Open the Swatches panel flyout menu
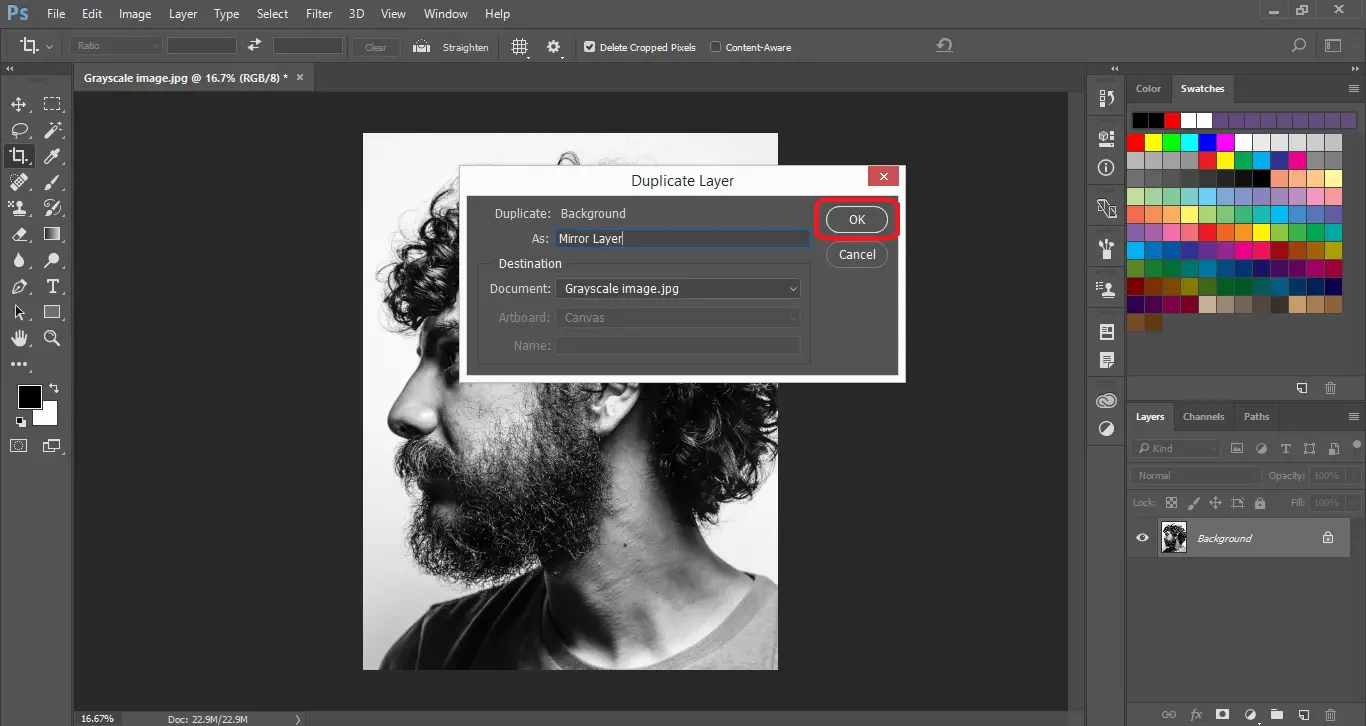Viewport: 1366px width, 726px height. click(x=1355, y=89)
